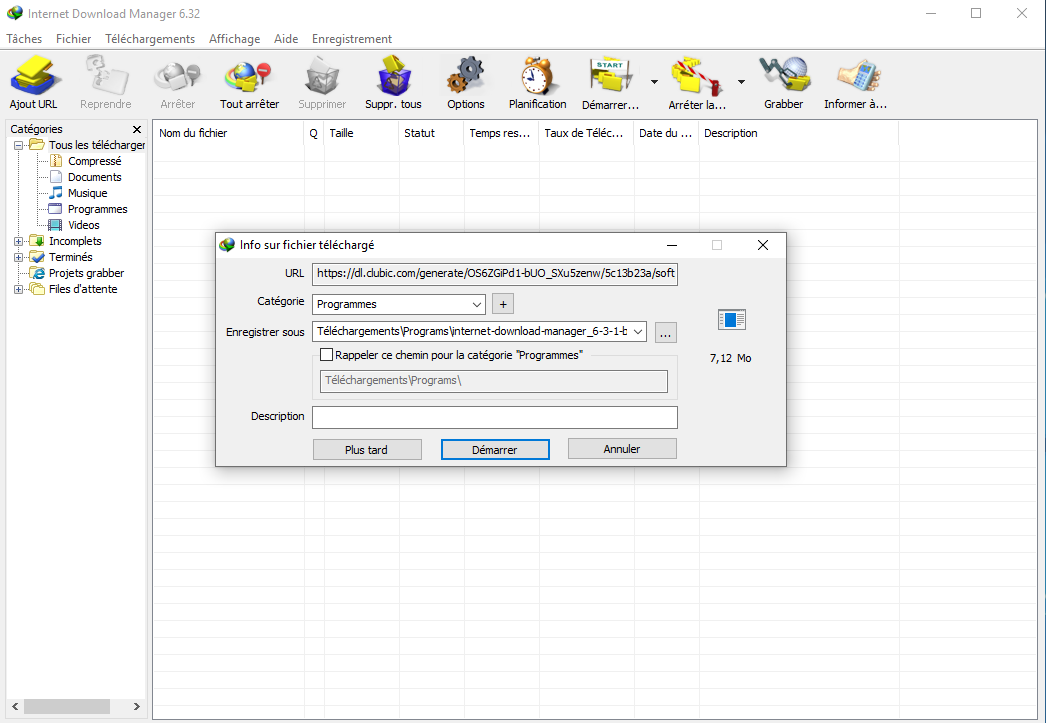Expand the Terminés tree node
The image size is (1046, 723).
(18, 257)
